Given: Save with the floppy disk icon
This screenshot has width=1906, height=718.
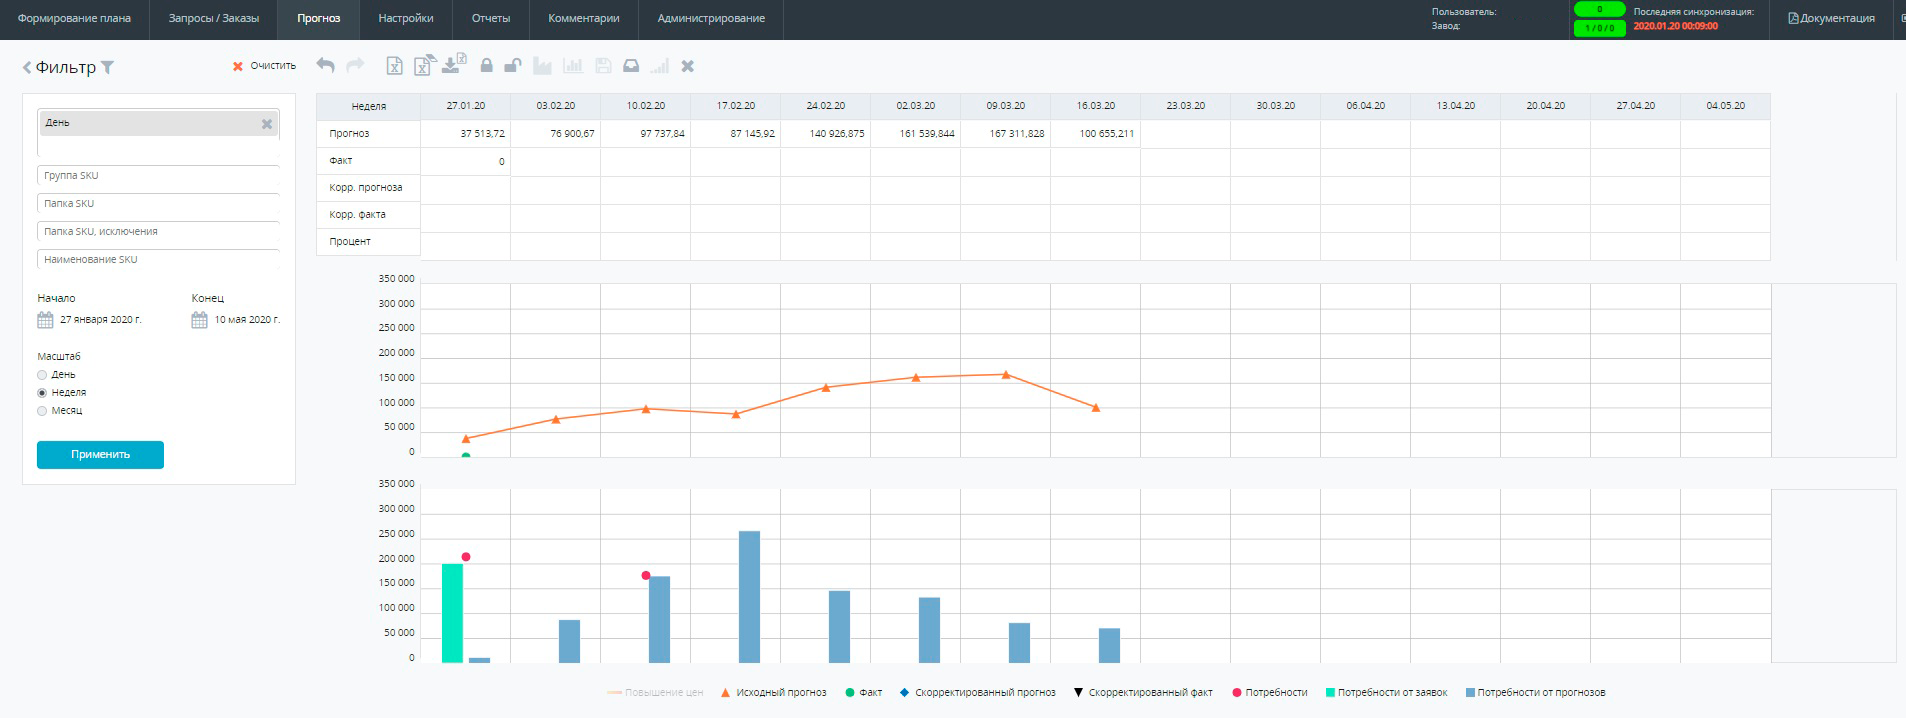Looking at the screenshot, I should 603,66.
